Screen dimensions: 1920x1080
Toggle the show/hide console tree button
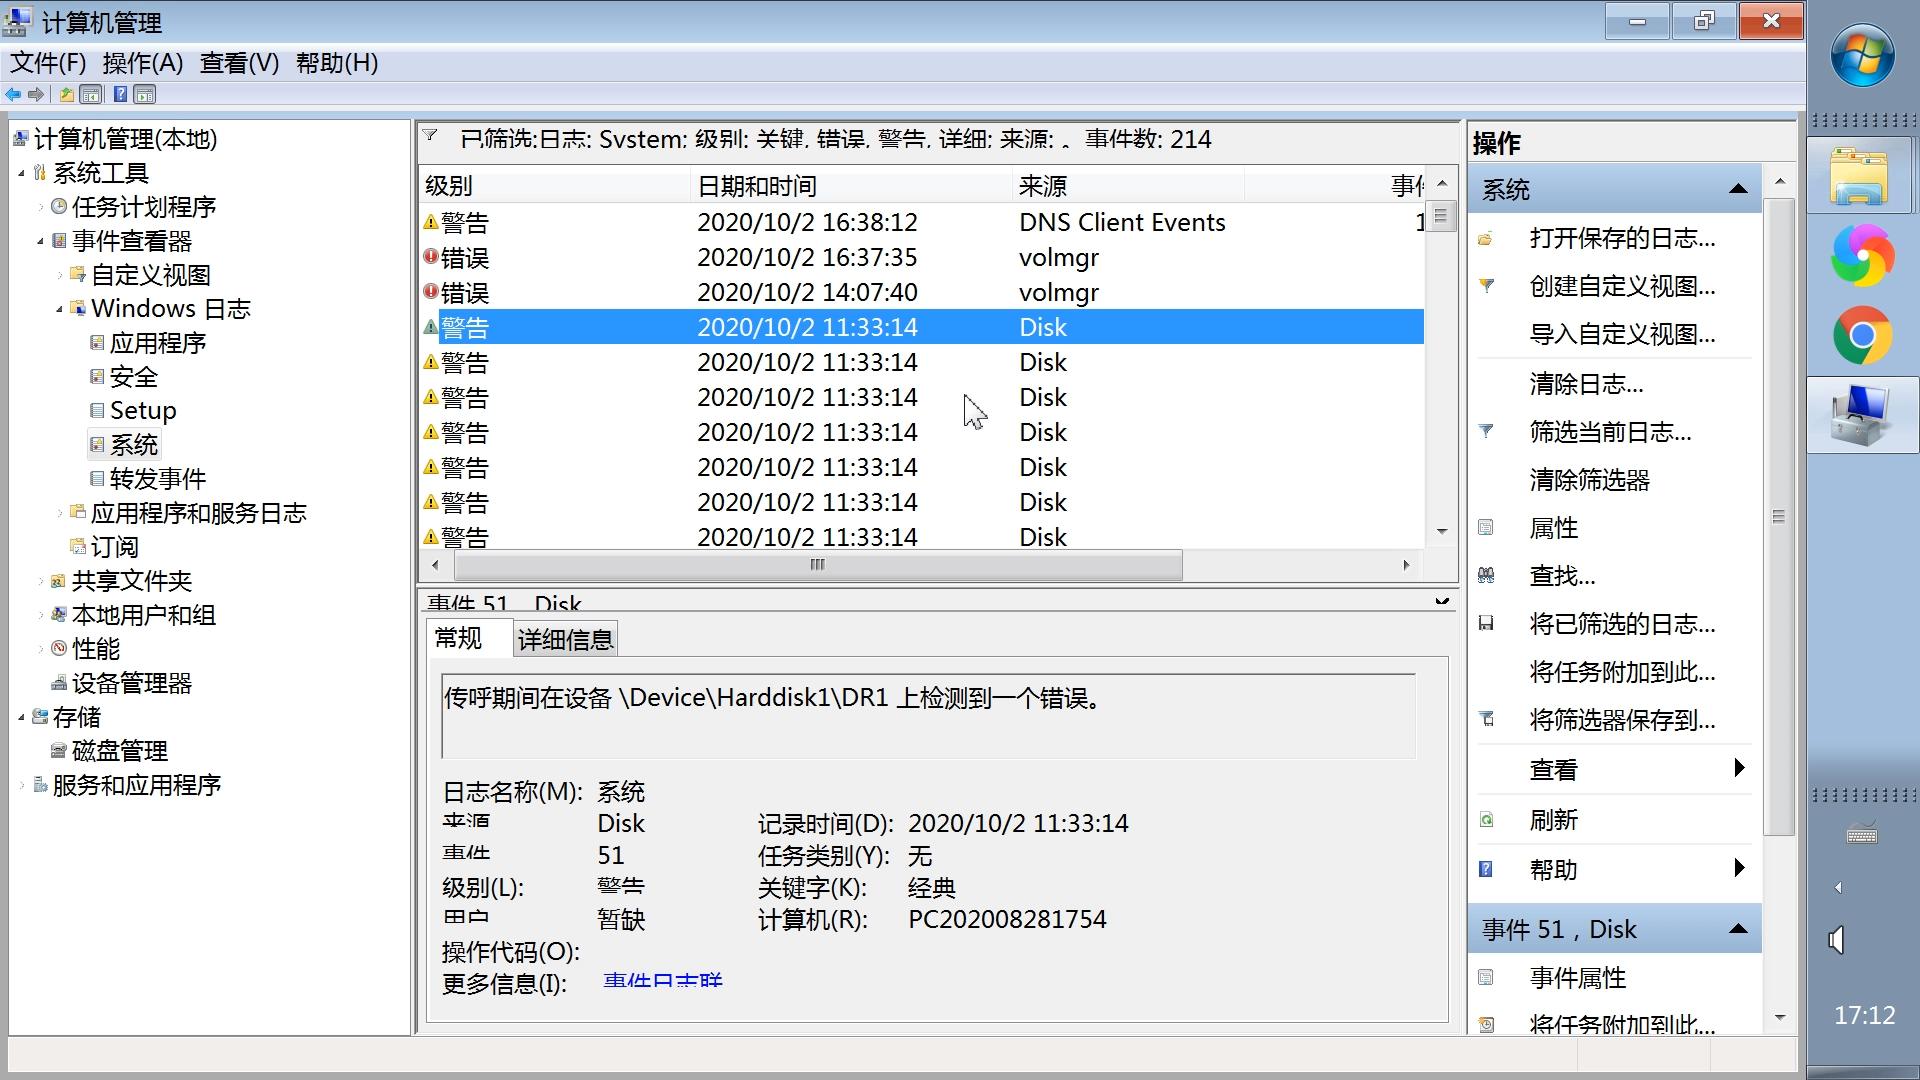pyautogui.click(x=91, y=95)
